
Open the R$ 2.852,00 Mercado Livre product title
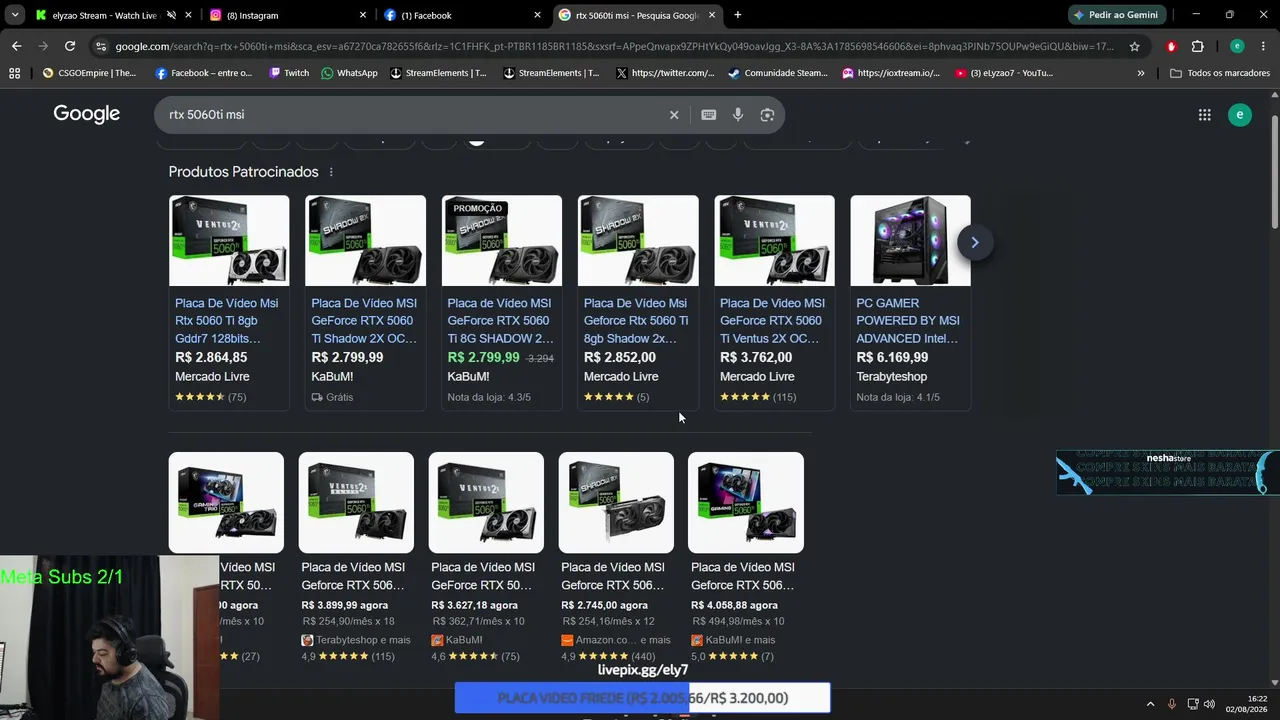636,320
